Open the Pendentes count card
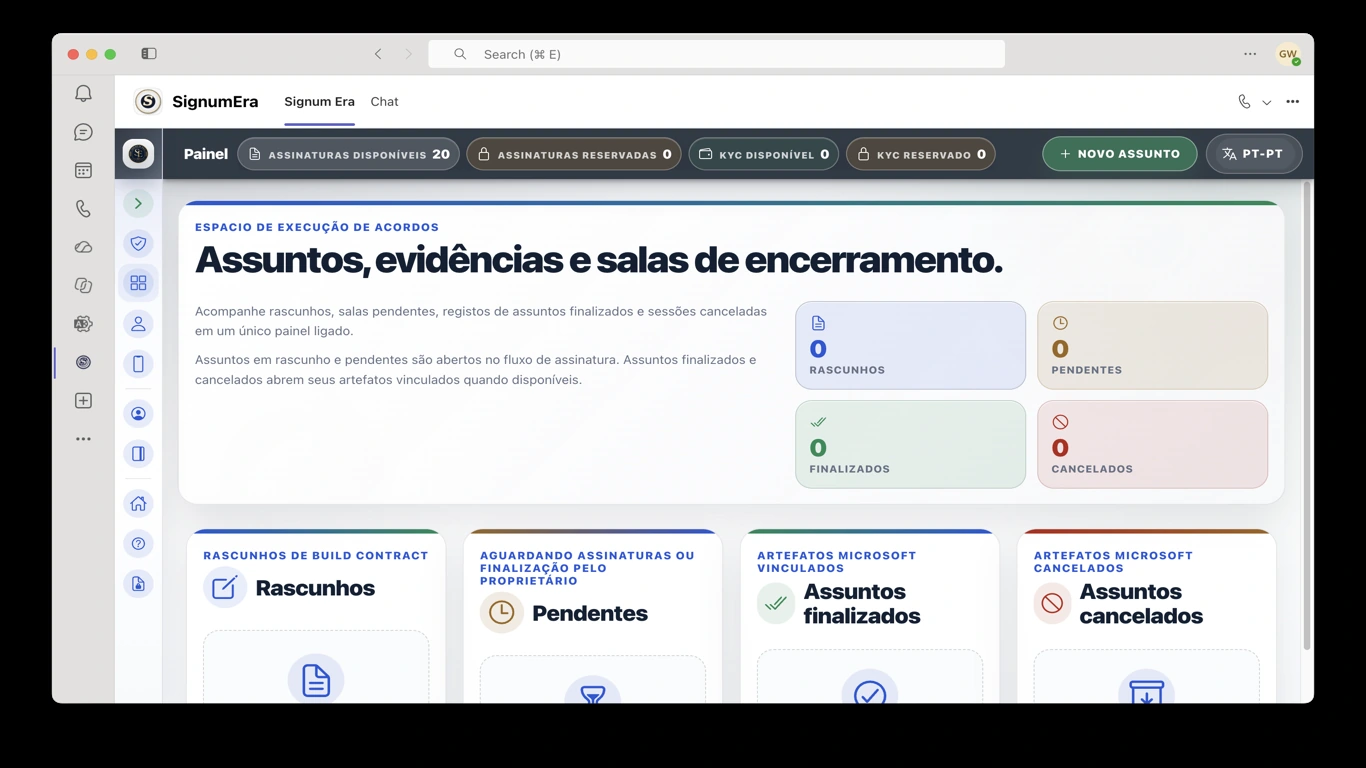Image resolution: width=1366 pixels, height=768 pixels. tap(1152, 345)
